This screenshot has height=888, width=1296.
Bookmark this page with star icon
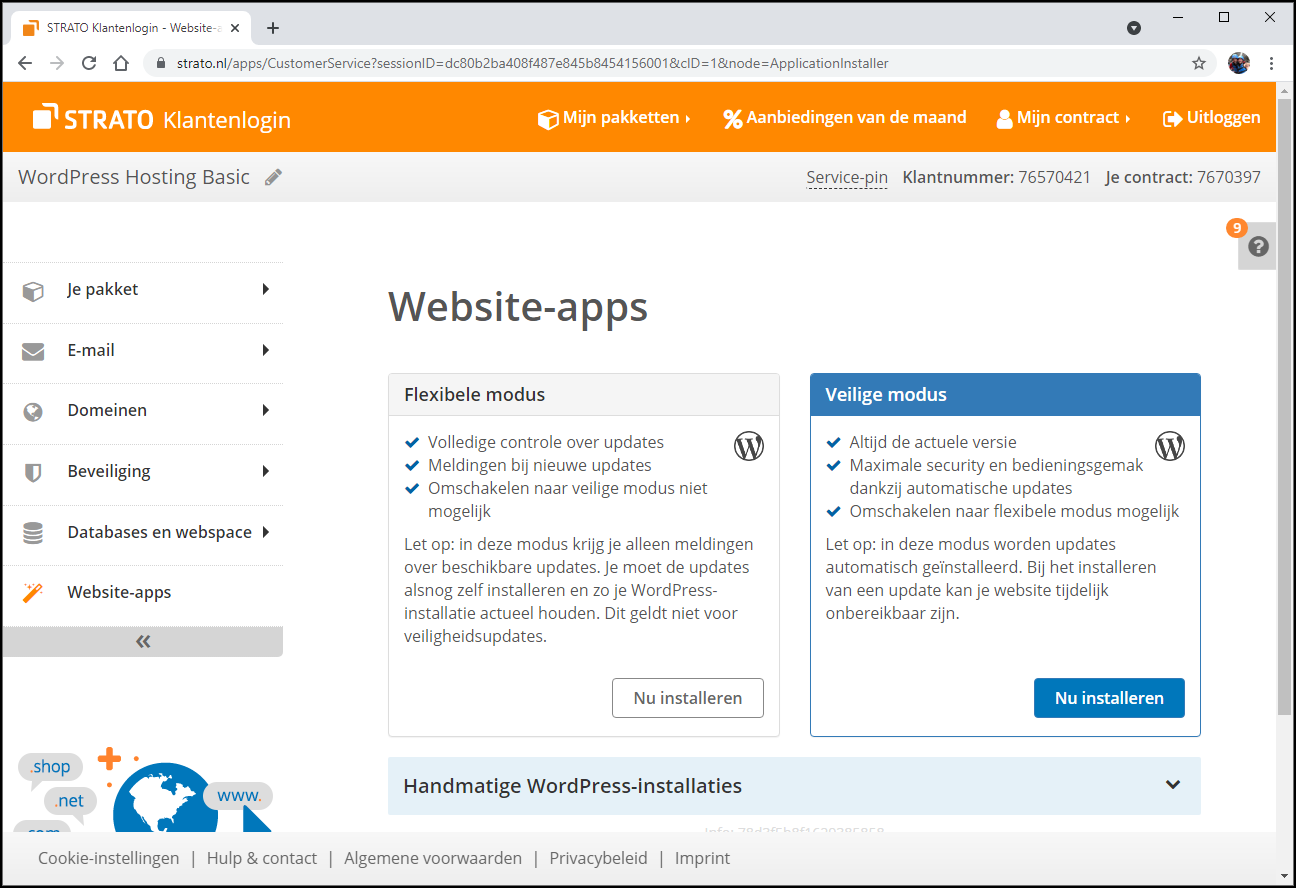click(x=1199, y=63)
